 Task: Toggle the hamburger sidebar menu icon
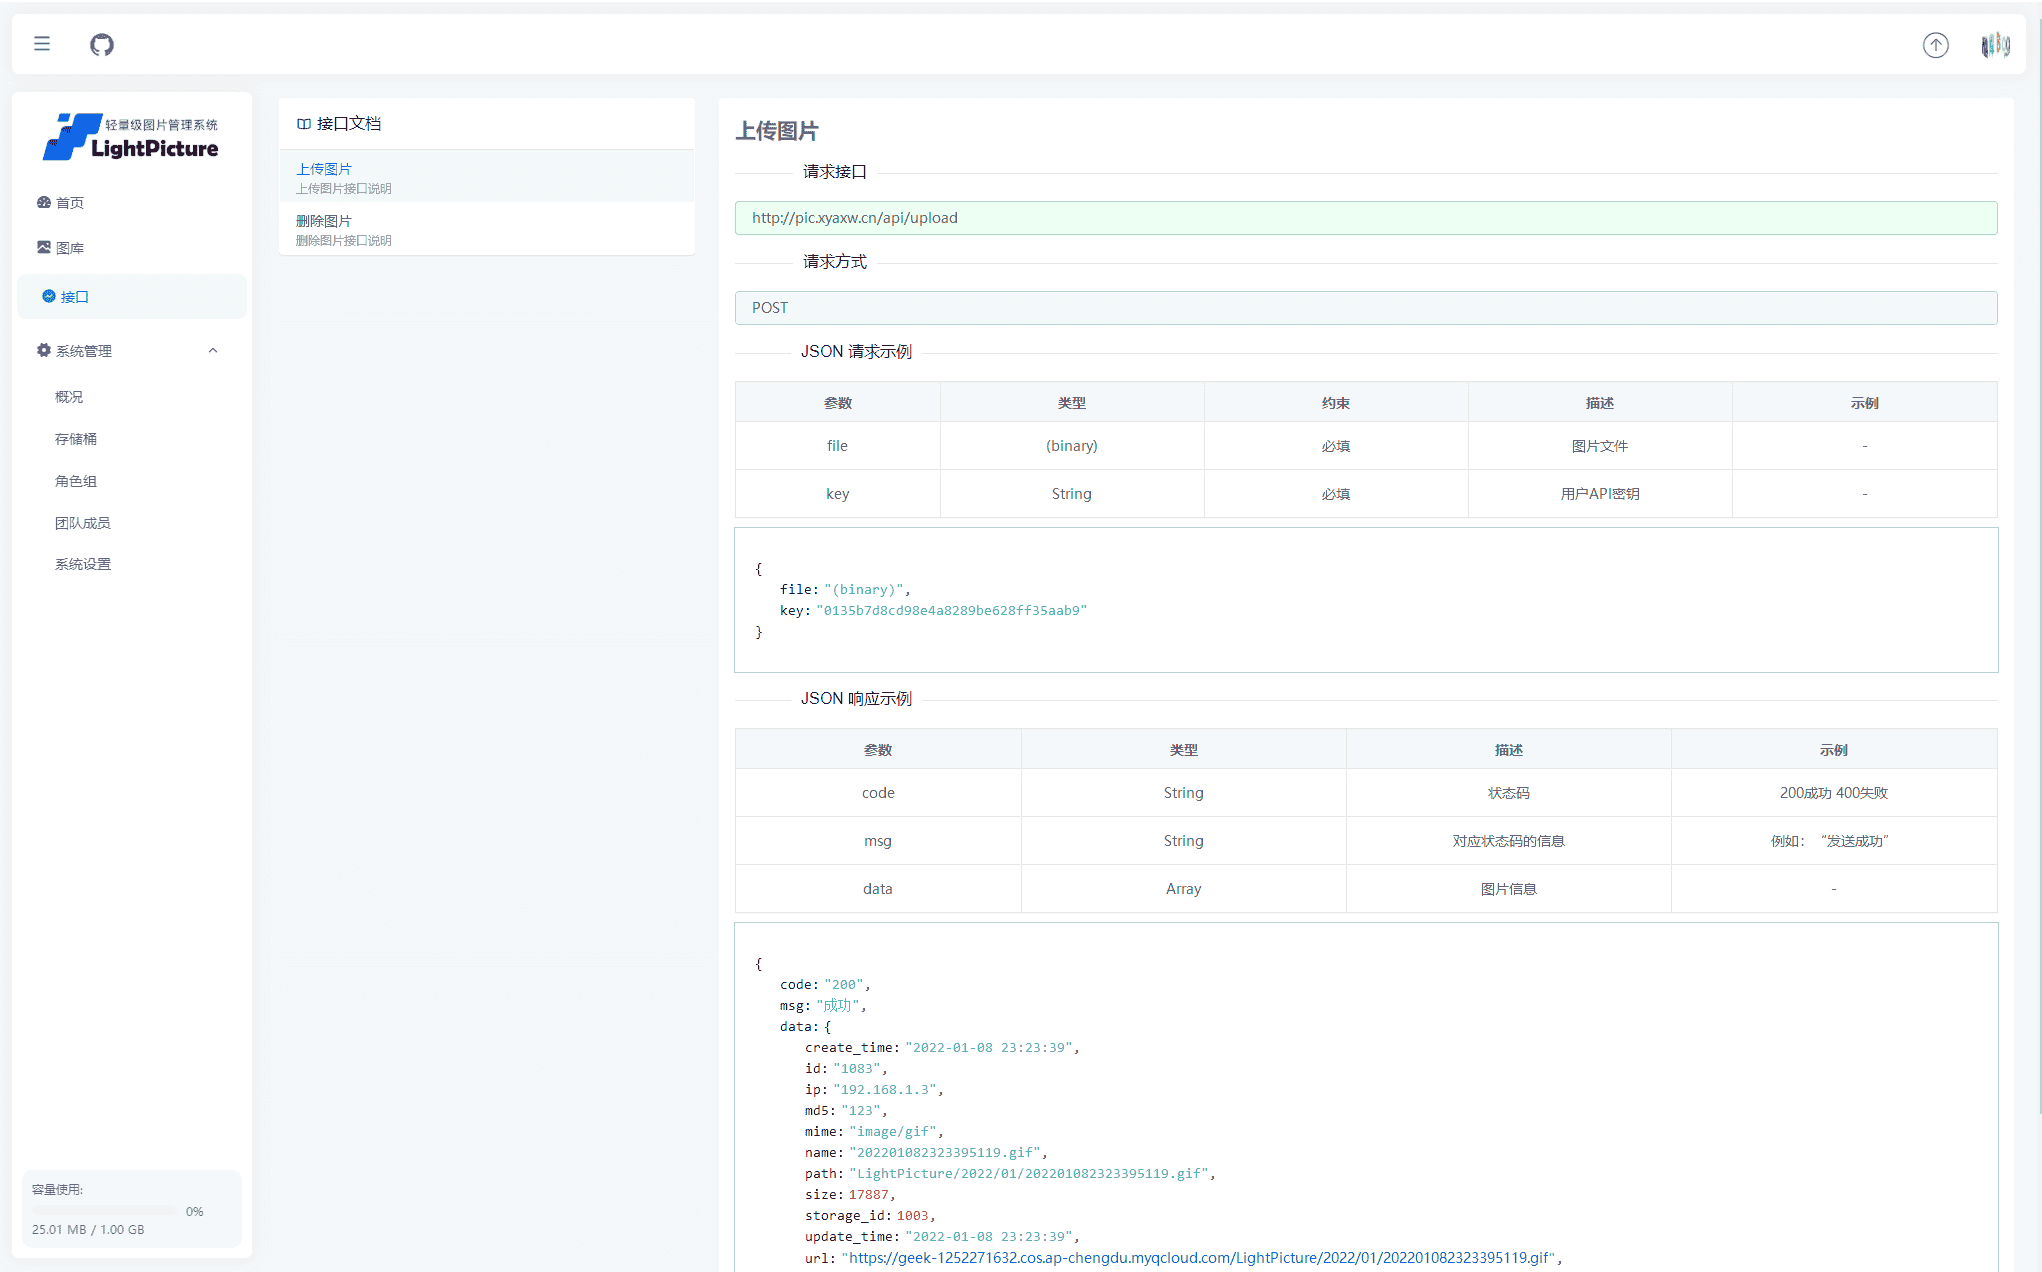[x=42, y=44]
